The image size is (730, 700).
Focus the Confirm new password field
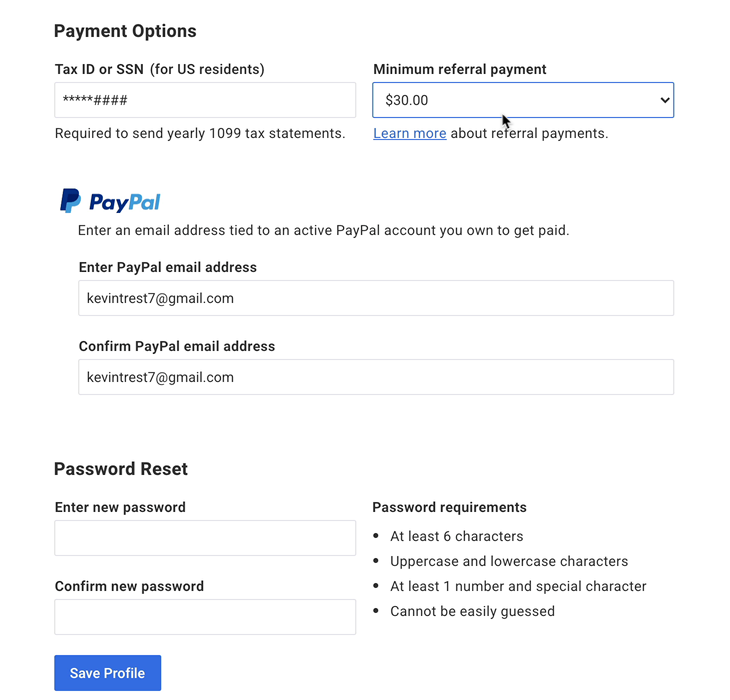pos(205,617)
